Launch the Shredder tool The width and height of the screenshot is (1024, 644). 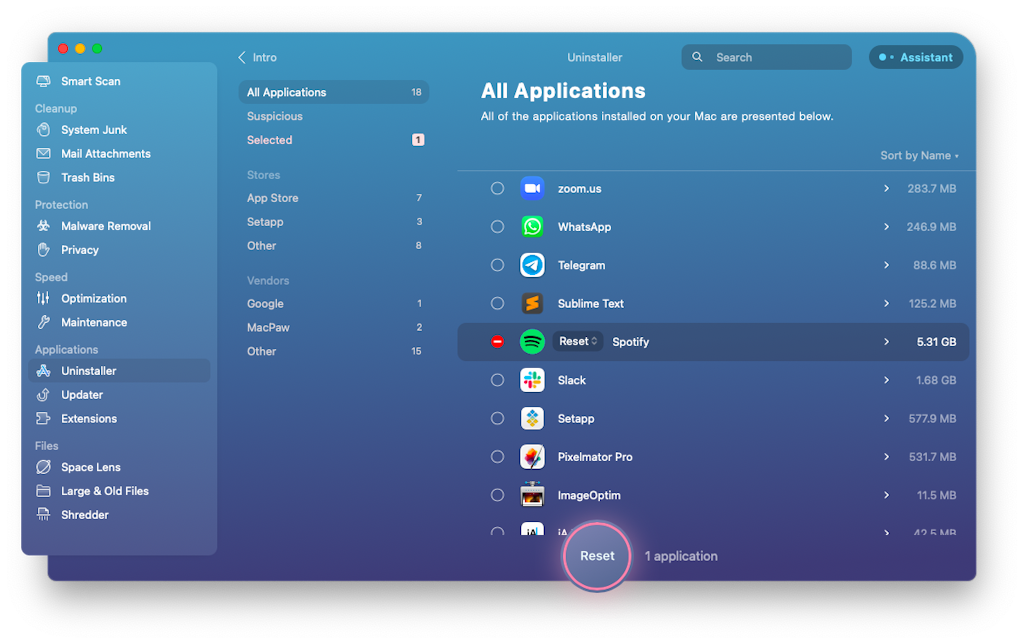(x=83, y=514)
